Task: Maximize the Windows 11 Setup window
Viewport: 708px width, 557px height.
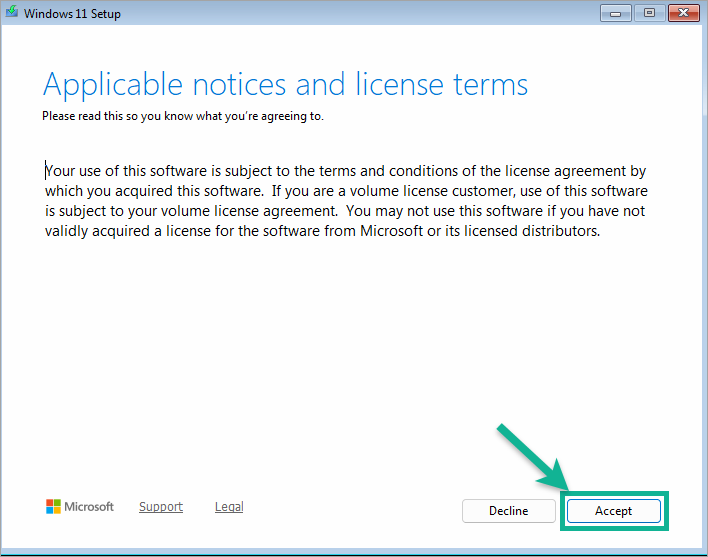Action: (x=649, y=14)
